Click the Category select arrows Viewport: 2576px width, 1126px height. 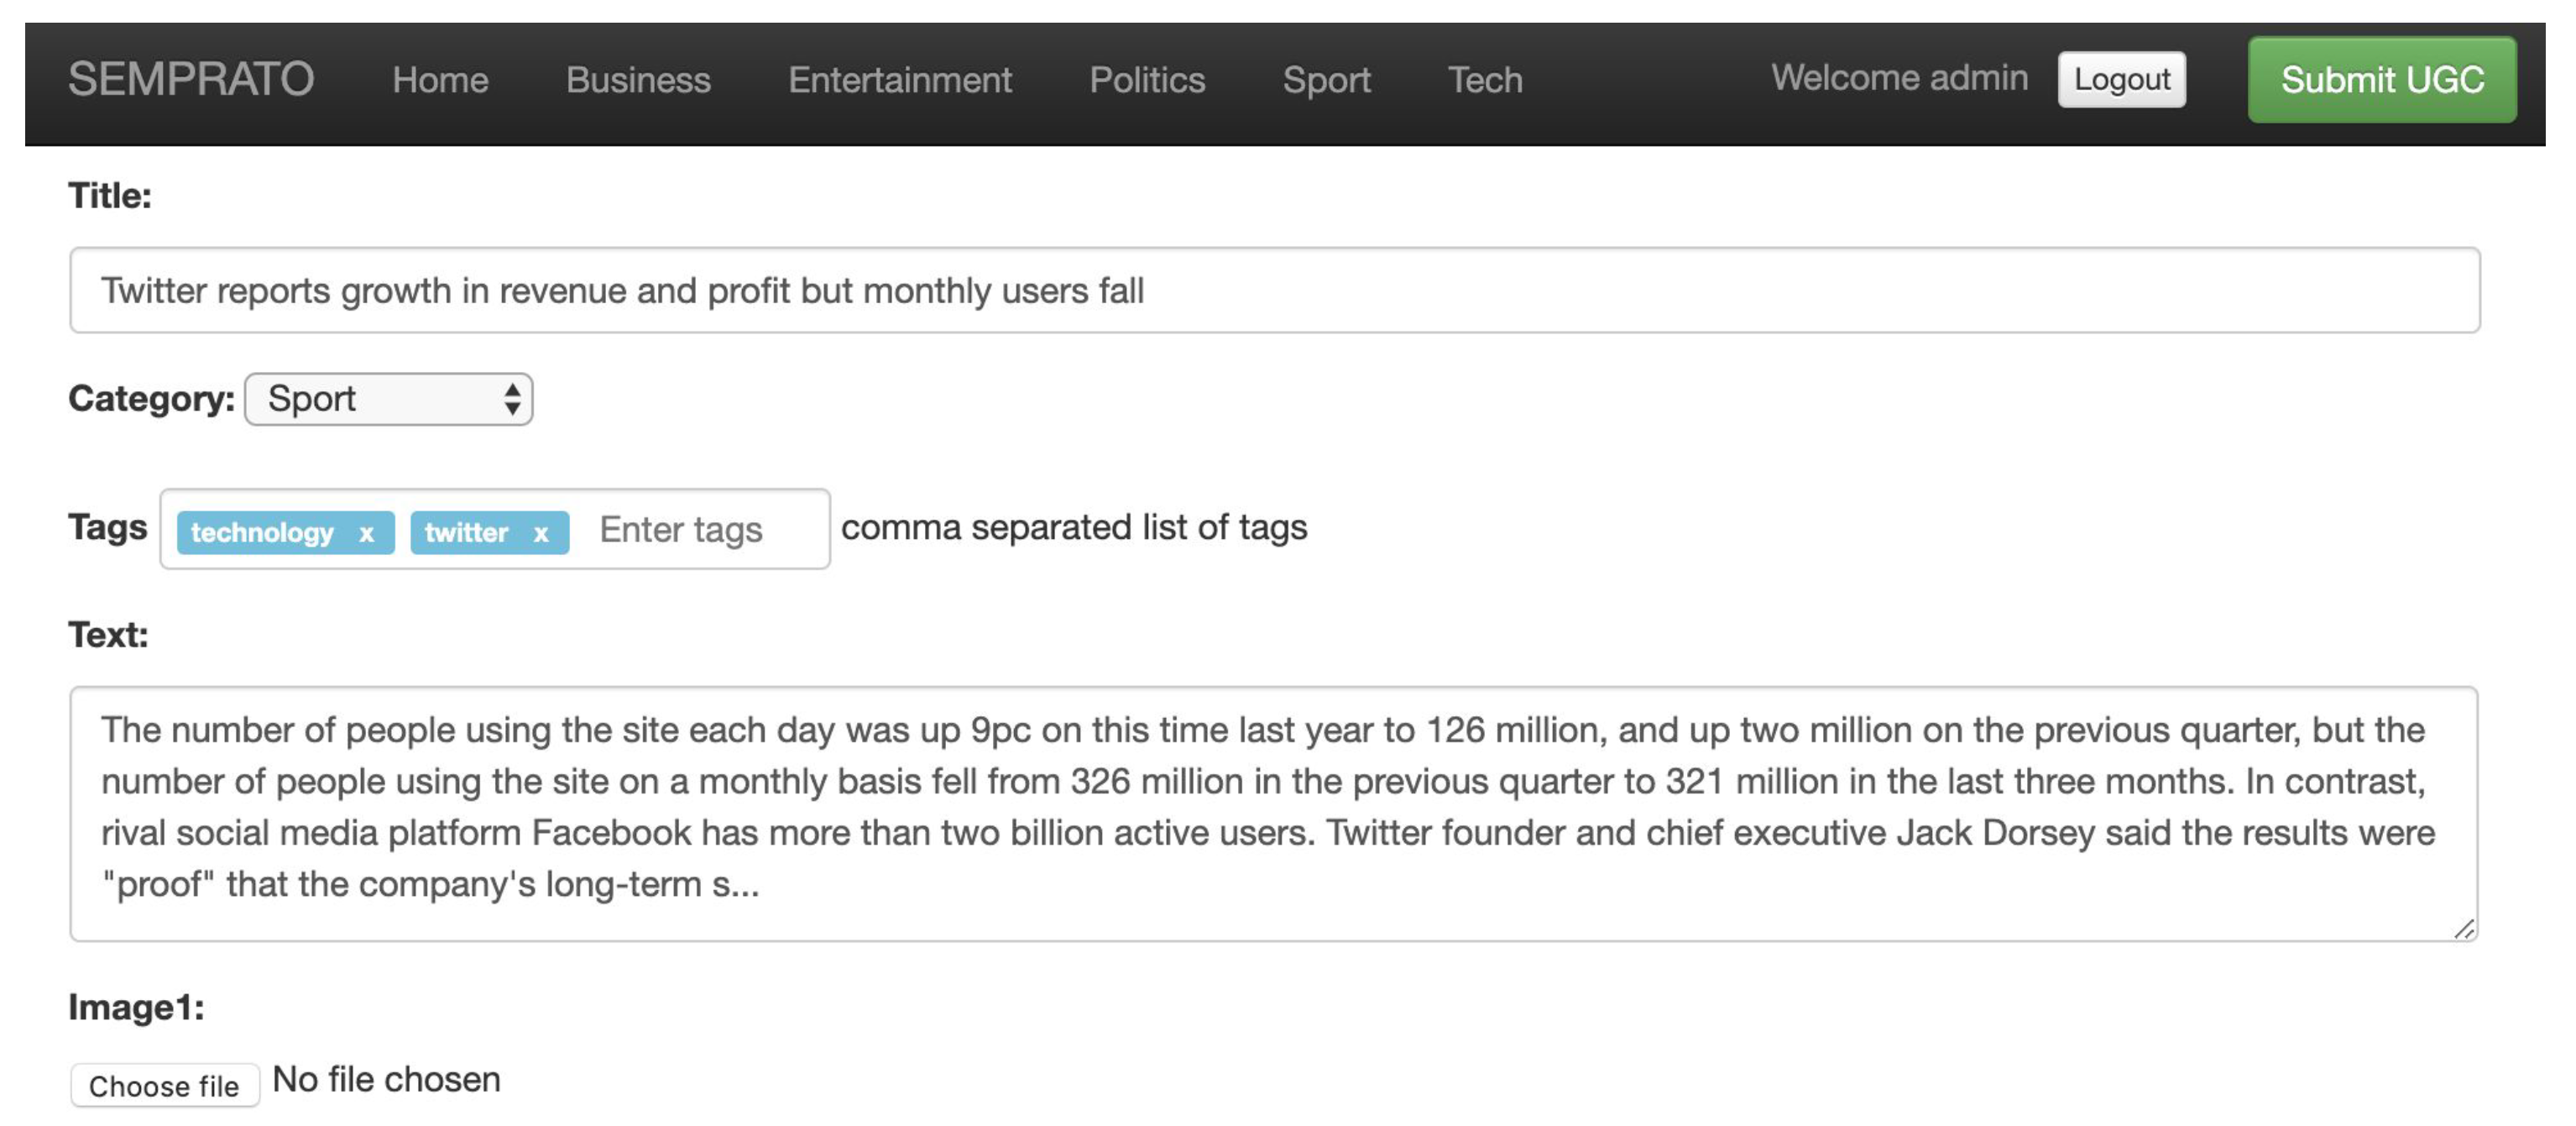[x=512, y=399]
